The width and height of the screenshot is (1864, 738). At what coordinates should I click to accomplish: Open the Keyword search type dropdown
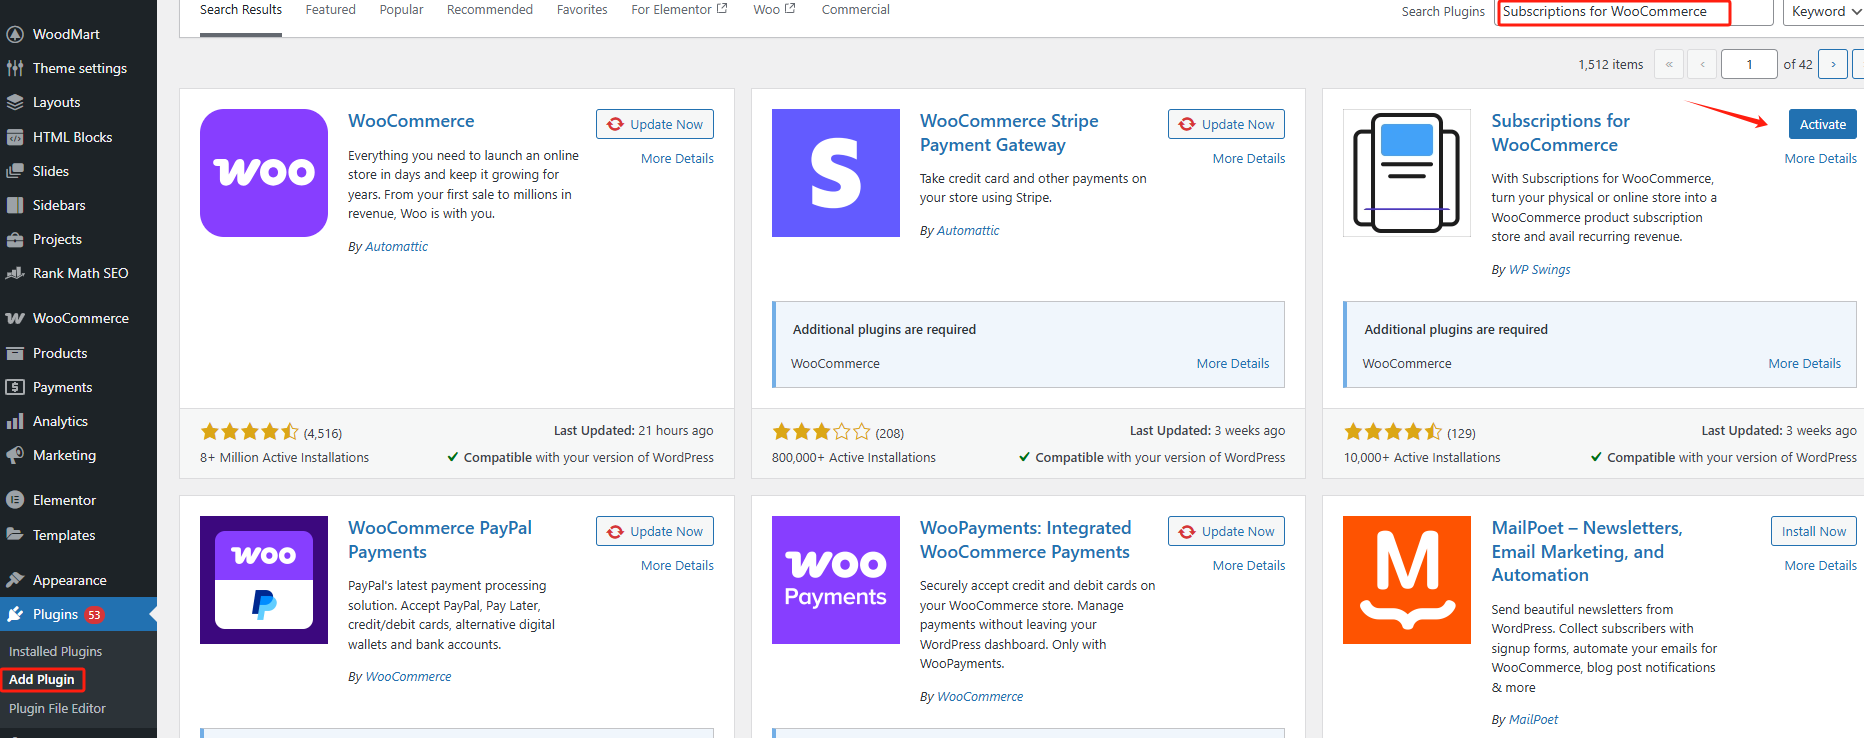pos(1822,12)
